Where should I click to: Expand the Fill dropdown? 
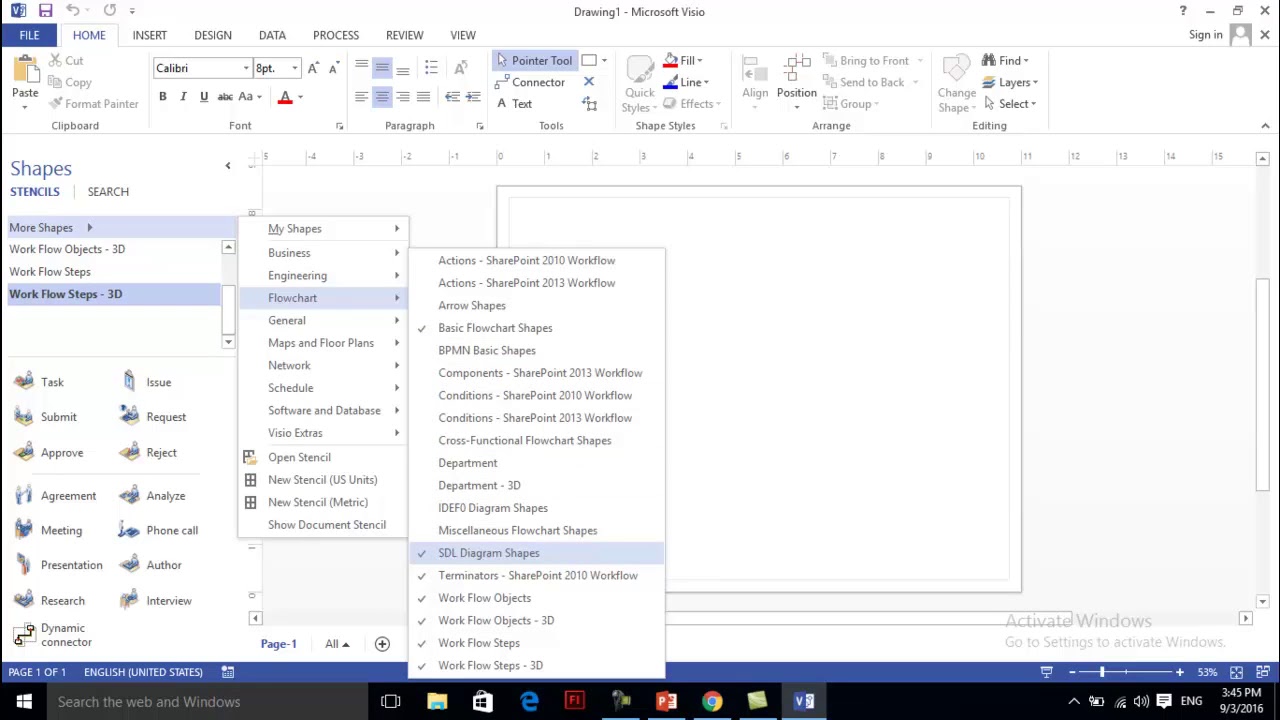(700, 61)
